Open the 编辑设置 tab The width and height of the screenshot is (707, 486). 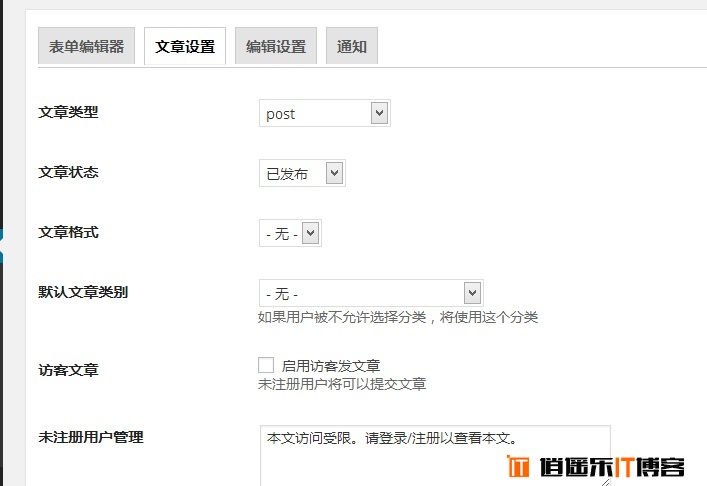(276, 46)
